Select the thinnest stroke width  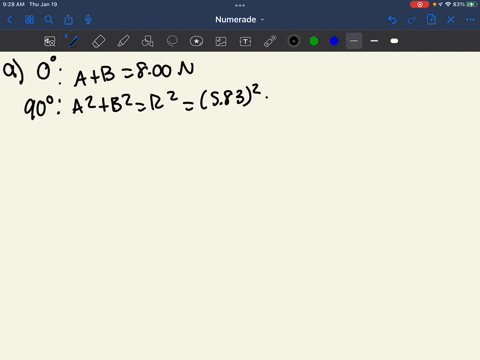click(354, 41)
